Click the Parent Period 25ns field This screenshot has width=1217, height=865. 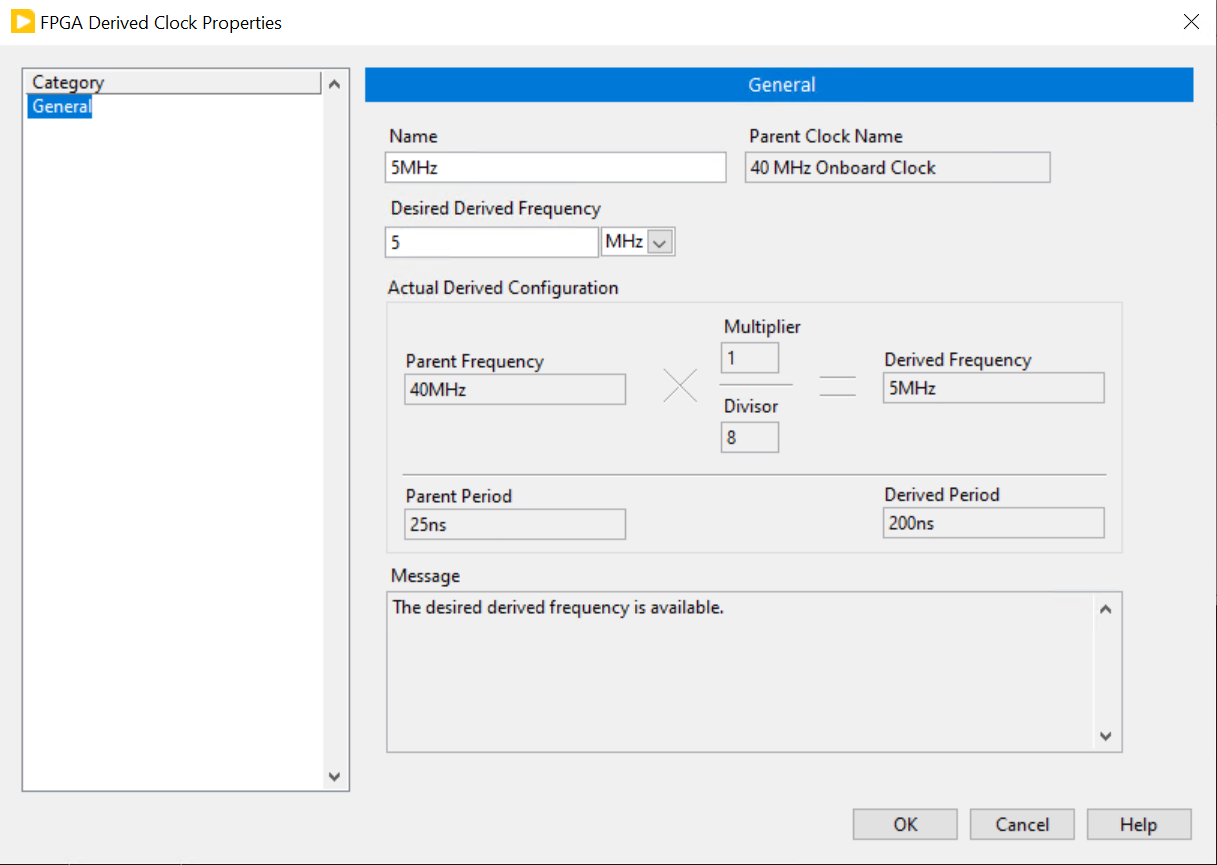tap(515, 524)
